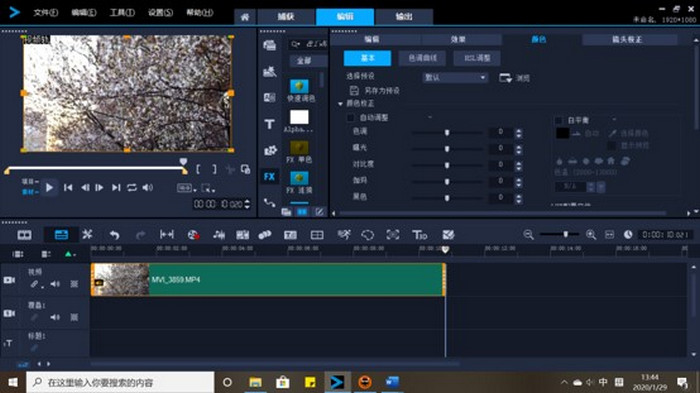
Task: Open the Path motion library icon
Action: coord(270,202)
